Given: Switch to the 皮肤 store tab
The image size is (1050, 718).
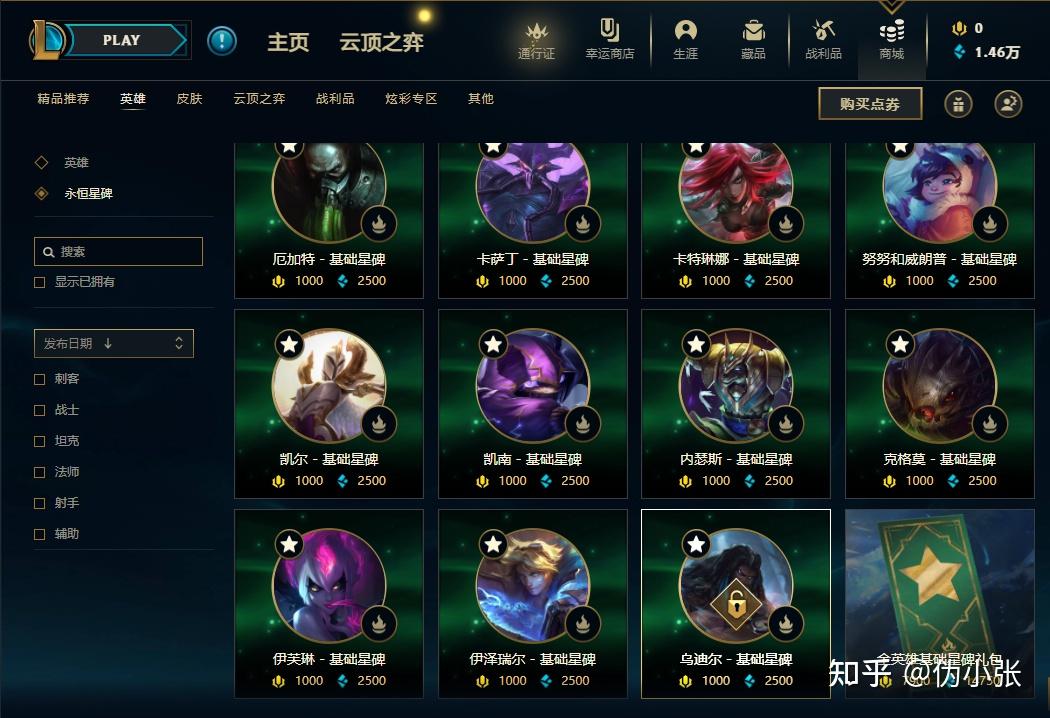Looking at the screenshot, I should pyautogui.click(x=189, y=98).
